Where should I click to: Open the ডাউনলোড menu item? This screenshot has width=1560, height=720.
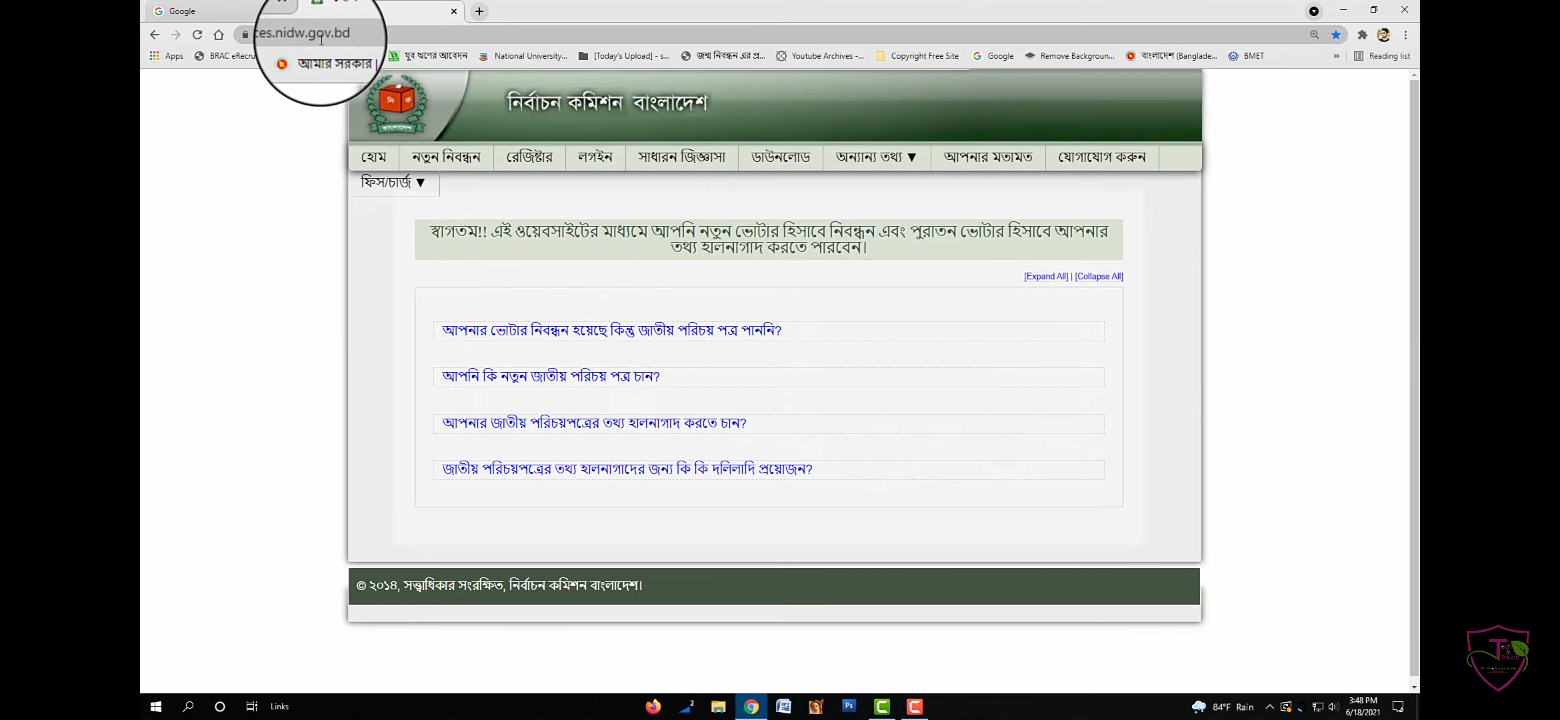pos(781,157)
